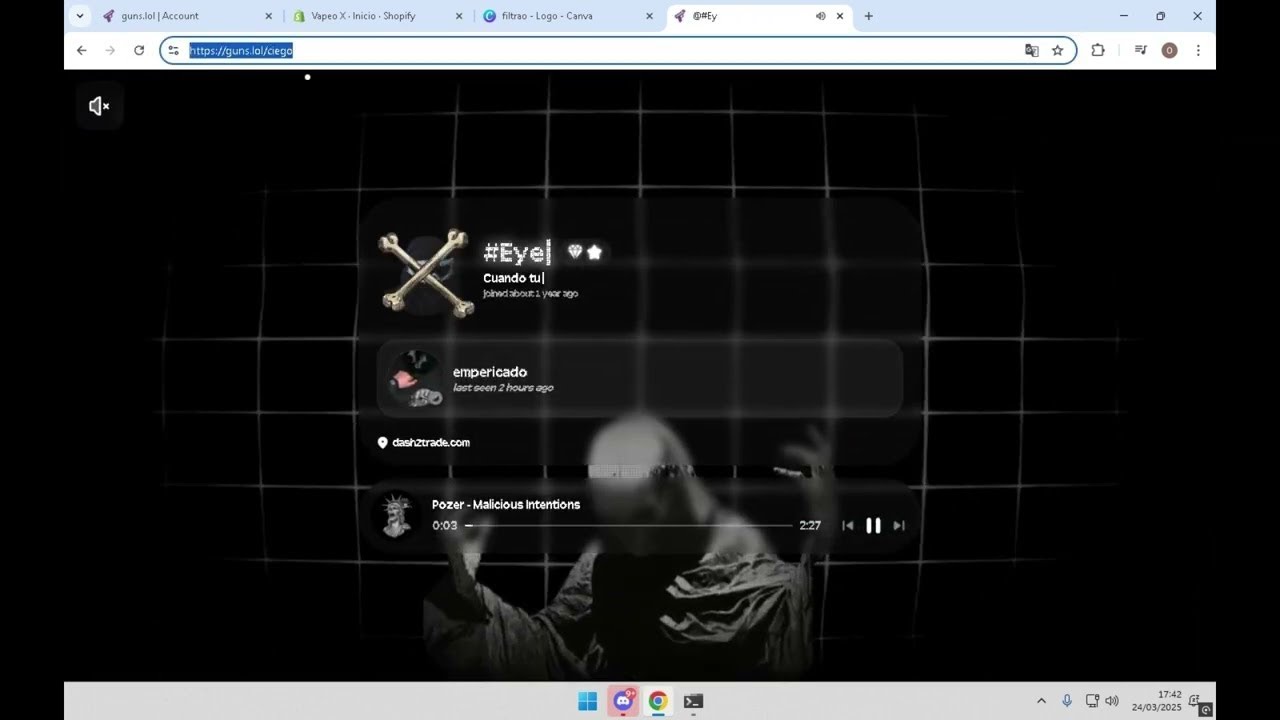Viewport: 1280px width, 720px height.
Task: Close the @#Ey tab
Action: [840, 16]
